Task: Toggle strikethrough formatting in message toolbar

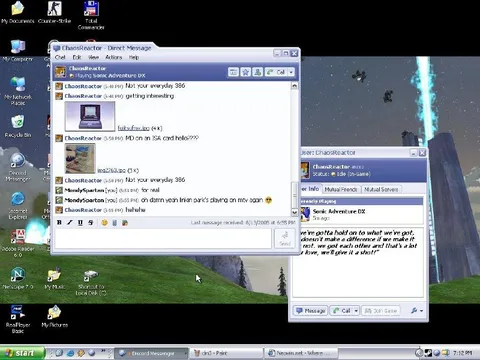Action: [x=91, y=222]
